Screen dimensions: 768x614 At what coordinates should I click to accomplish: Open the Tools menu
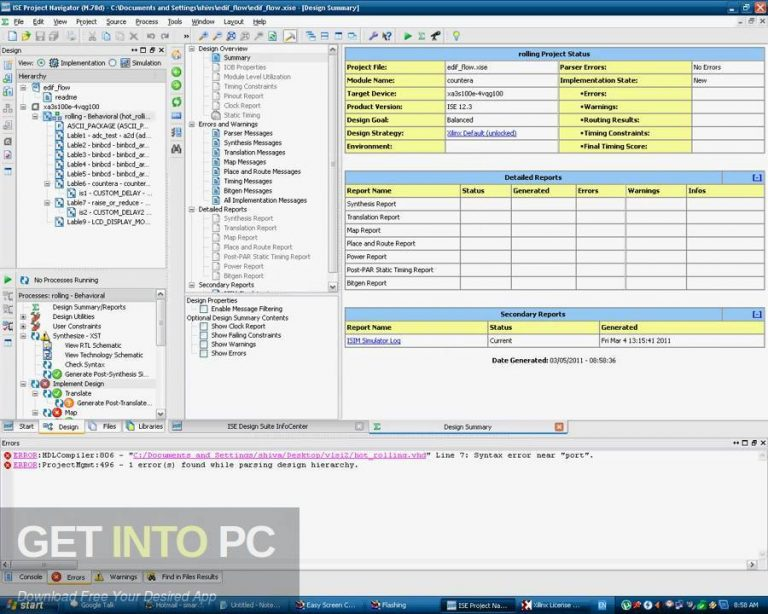(175, 22)
